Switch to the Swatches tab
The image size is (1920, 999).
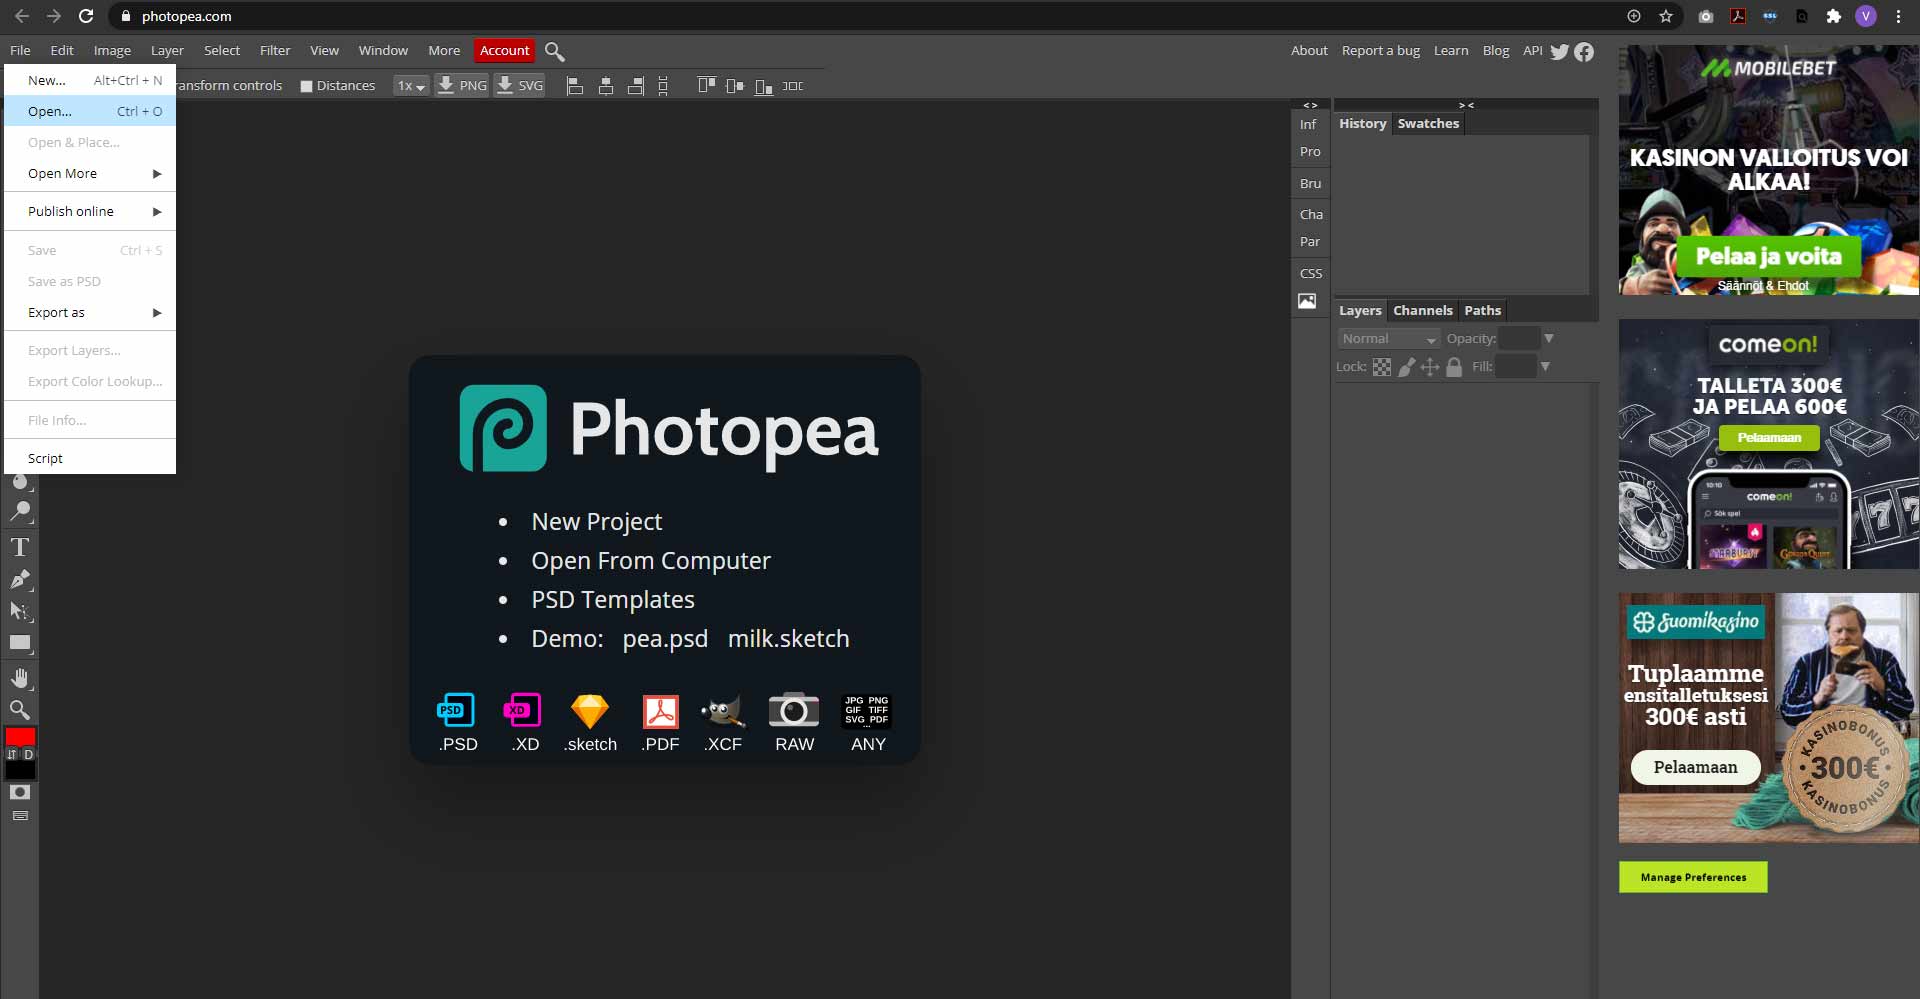[x=1428, y=124]
